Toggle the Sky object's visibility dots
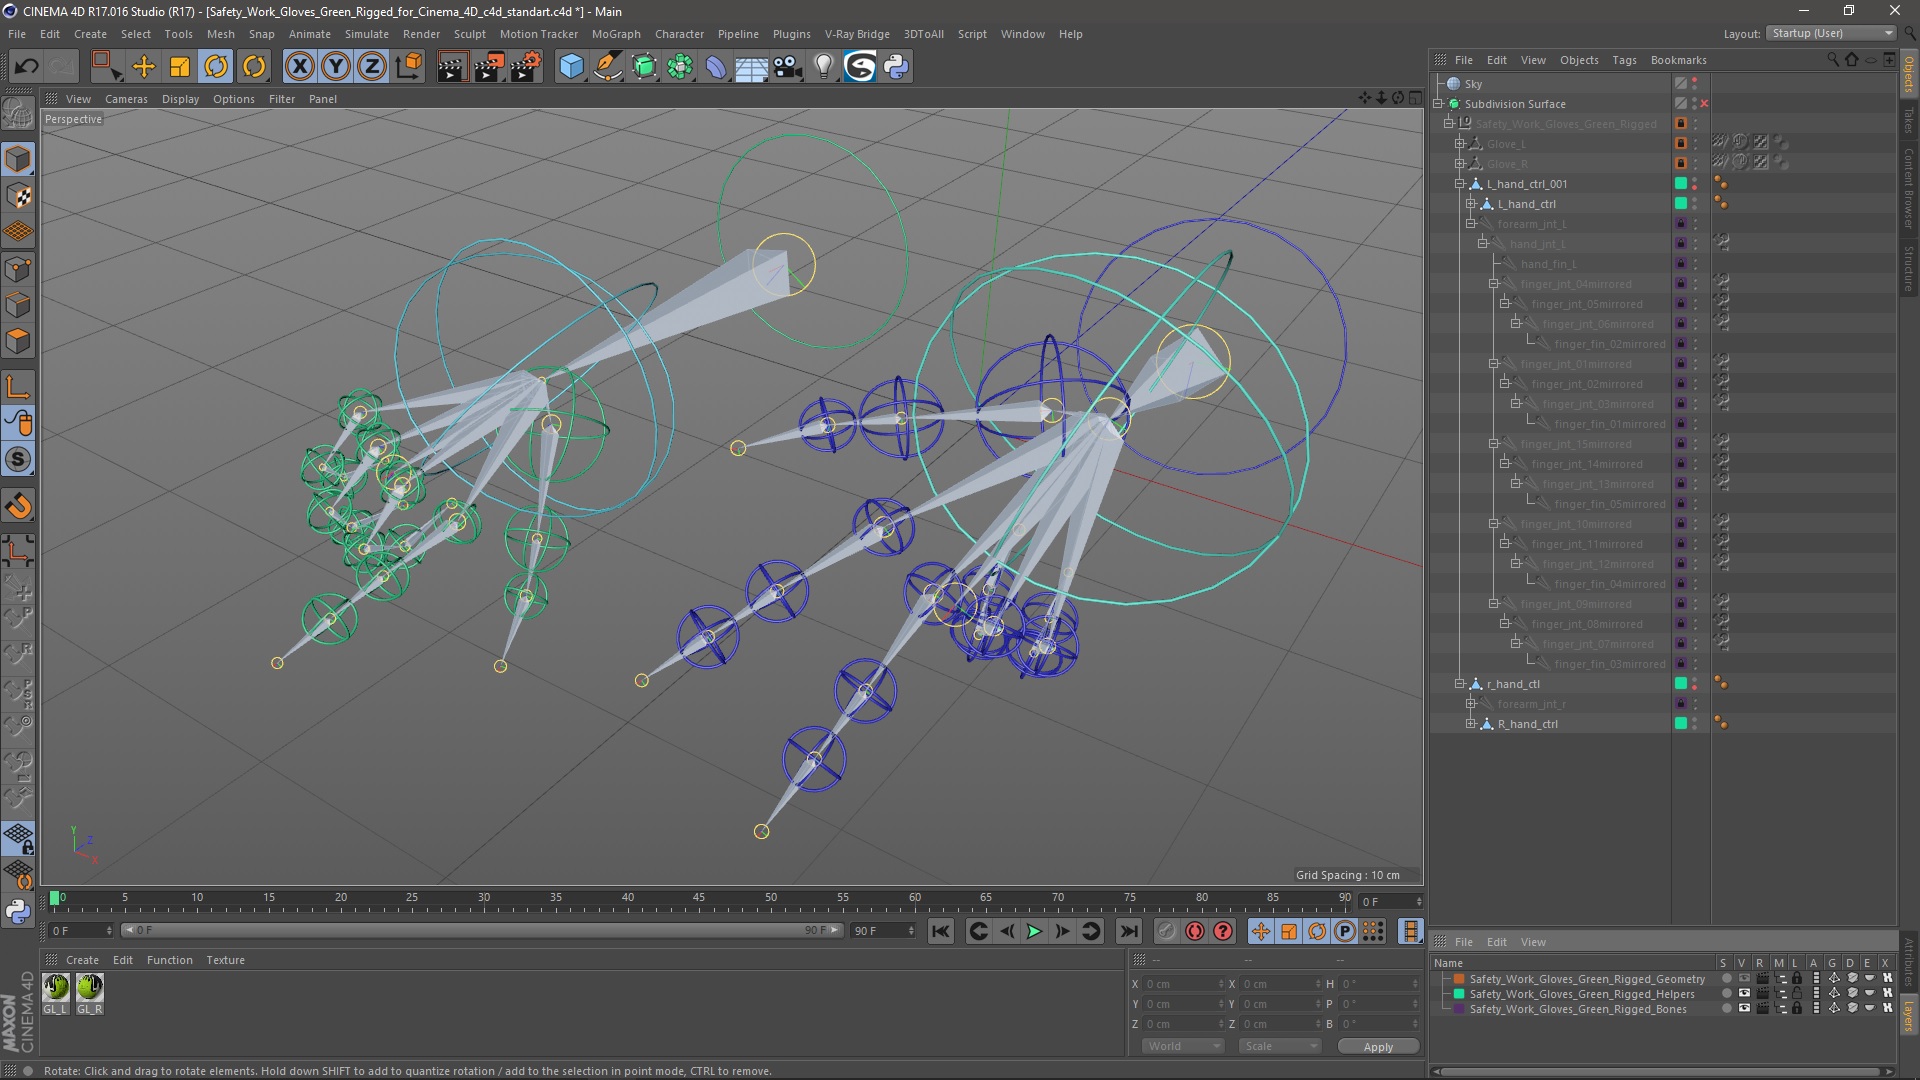1920x1080 pixels. (1695, 84)
